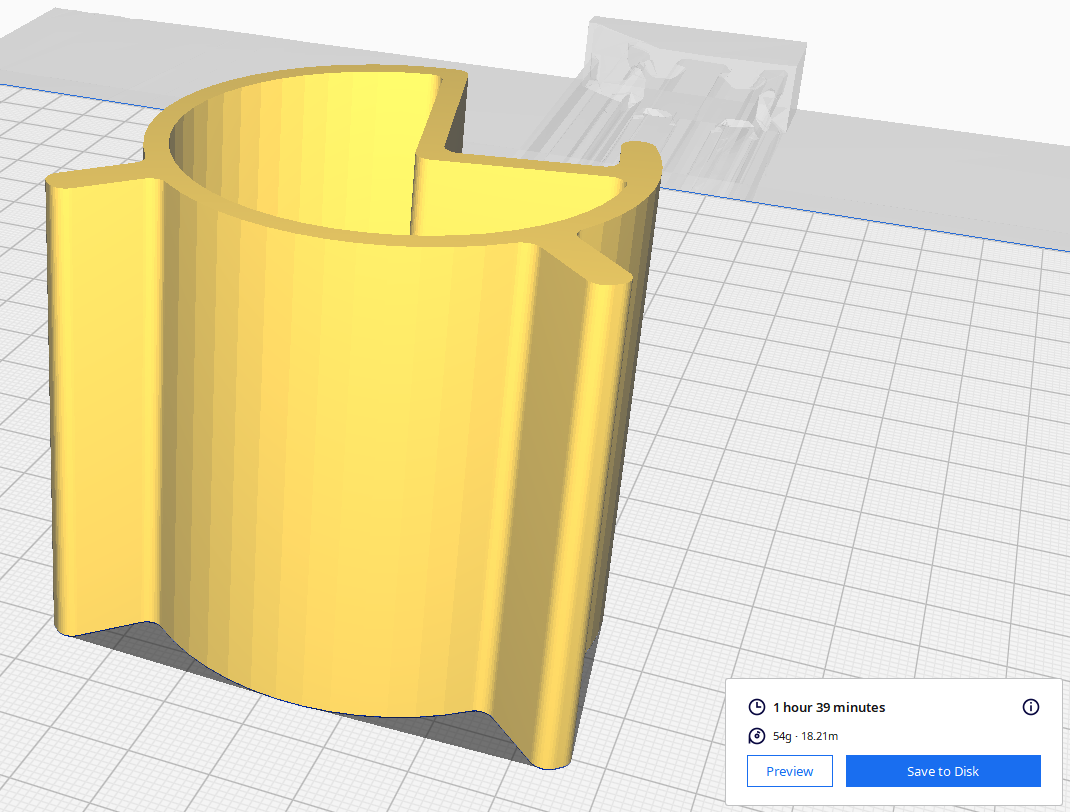
Task: Click the '1 hour 39 minutes' estimate
Action: point(828,707)
